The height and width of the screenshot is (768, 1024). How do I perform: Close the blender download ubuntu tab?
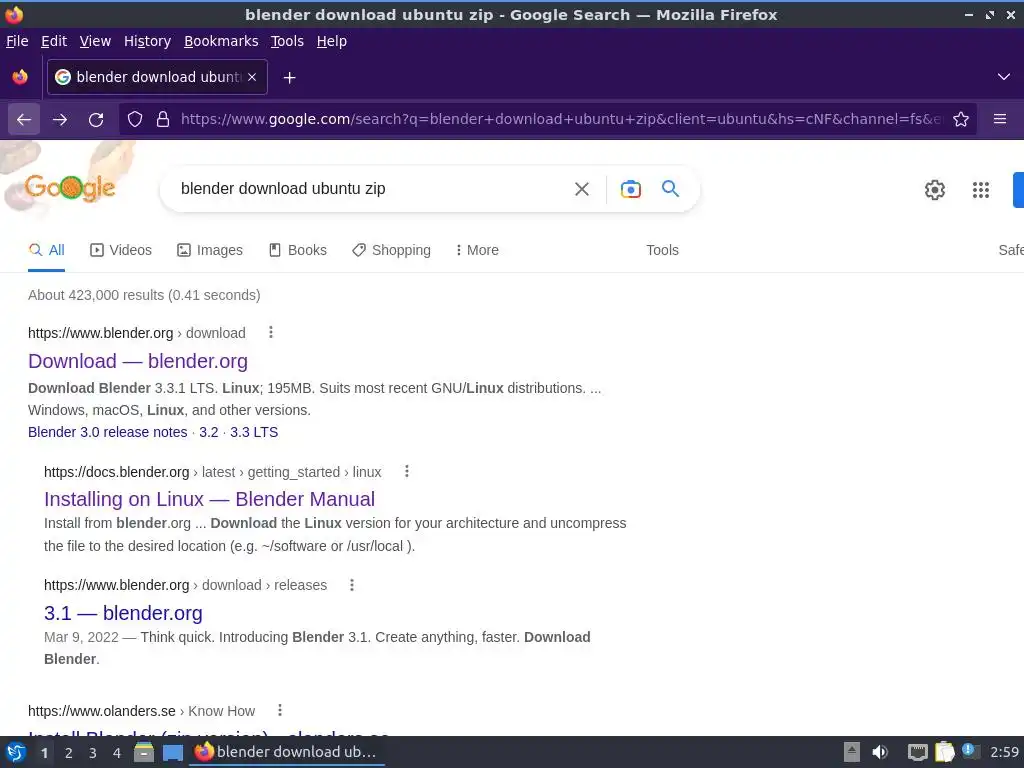252,77
